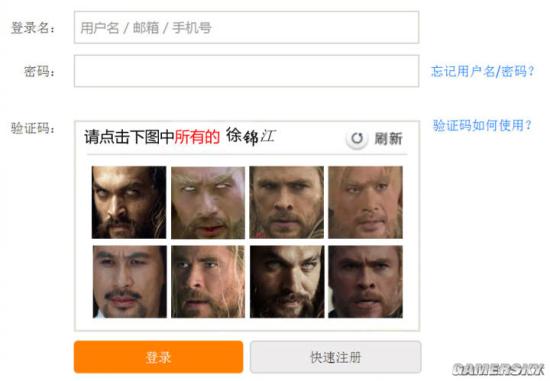This screenshot has width=550, height=381.
Task: Pick the pale blond-haired face thumbnail
Action: click(x=365, y=202)
